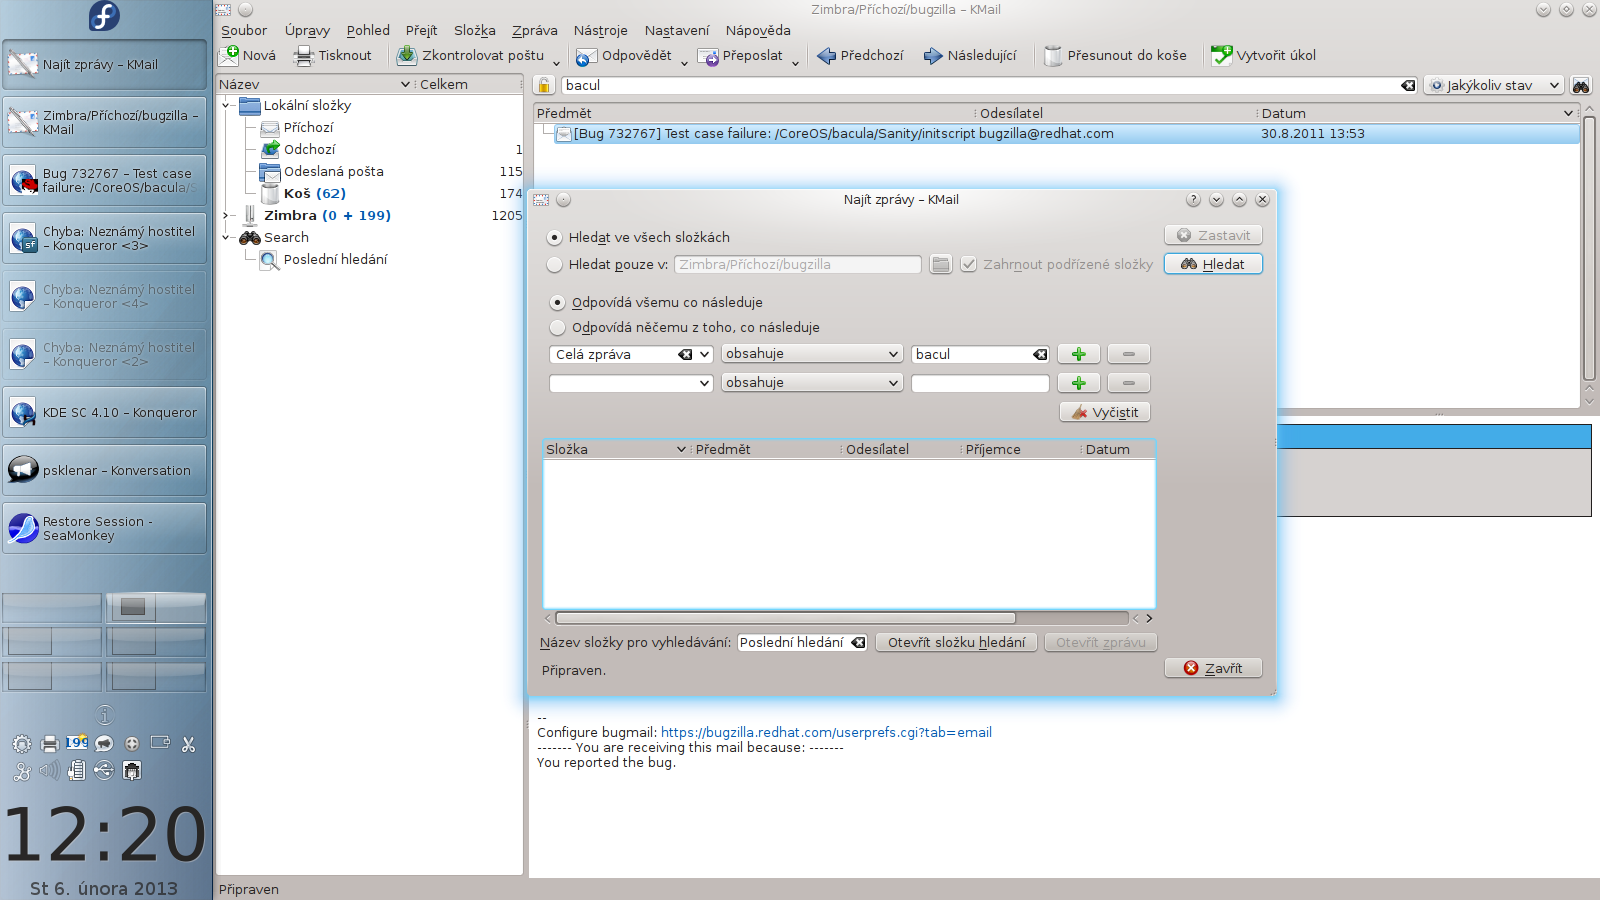1600x900 pixels.
Task: Collapse the Search tree node
Action: 226,238
